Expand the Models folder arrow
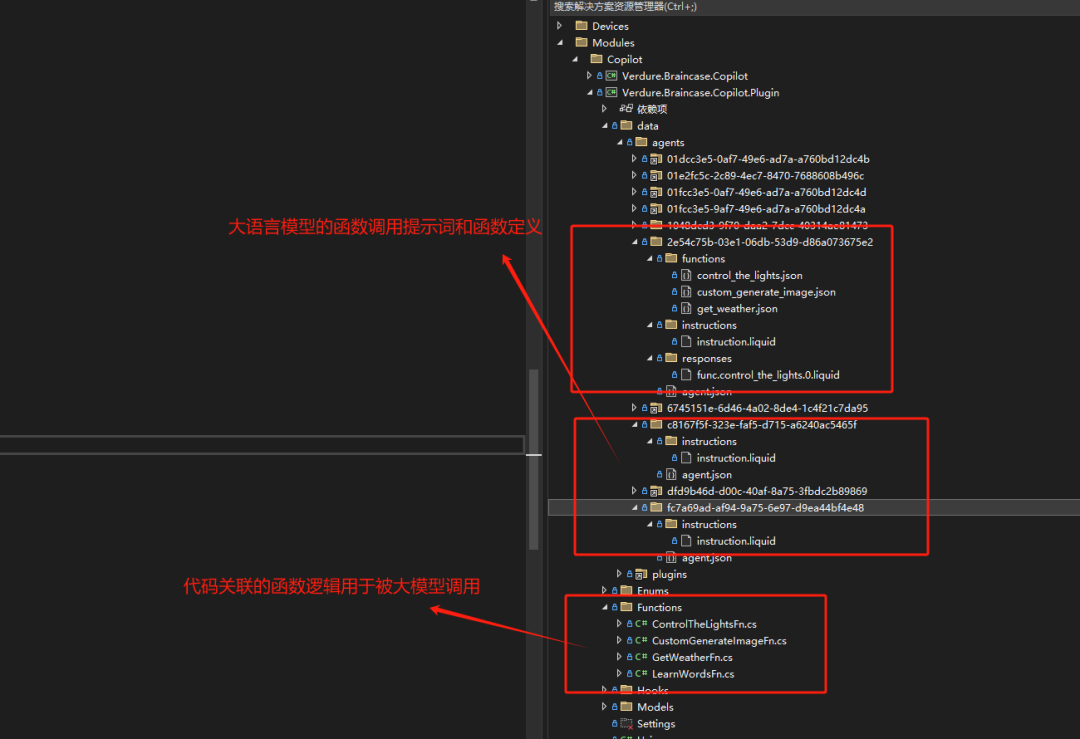The height and width of the screenshot is (739, 1080). click(x=604, y=707)
